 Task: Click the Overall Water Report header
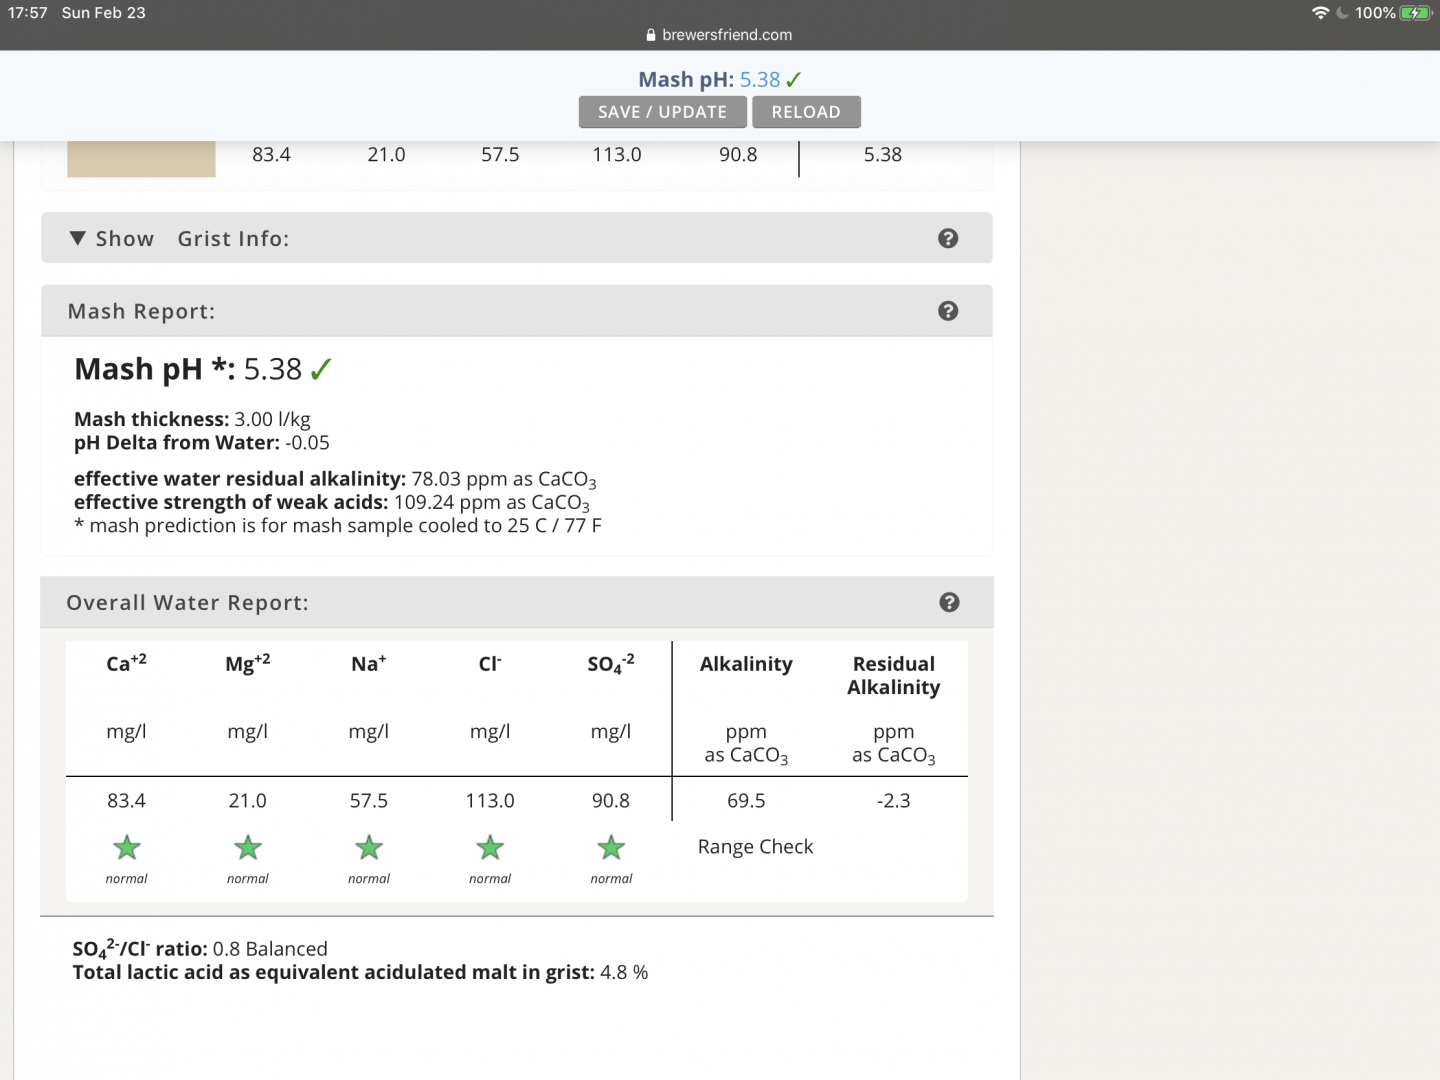tap(187, 603)
